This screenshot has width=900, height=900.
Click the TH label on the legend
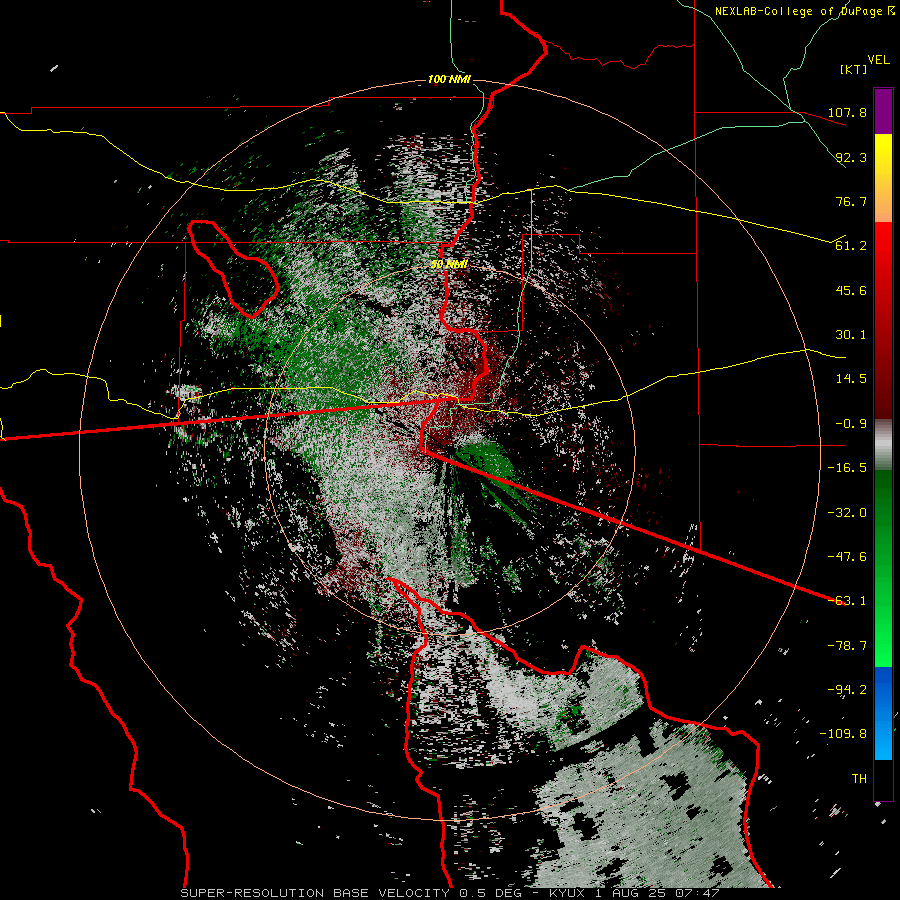click(859, 778)
